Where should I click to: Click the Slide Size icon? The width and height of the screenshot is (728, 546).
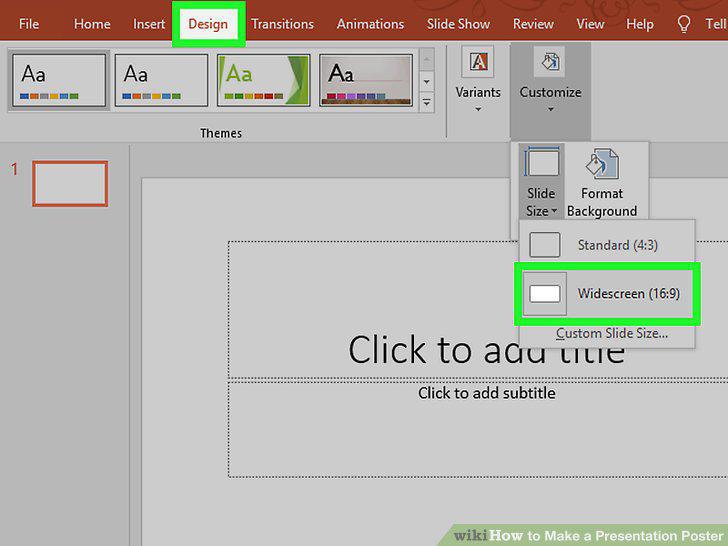pos(541,162)
